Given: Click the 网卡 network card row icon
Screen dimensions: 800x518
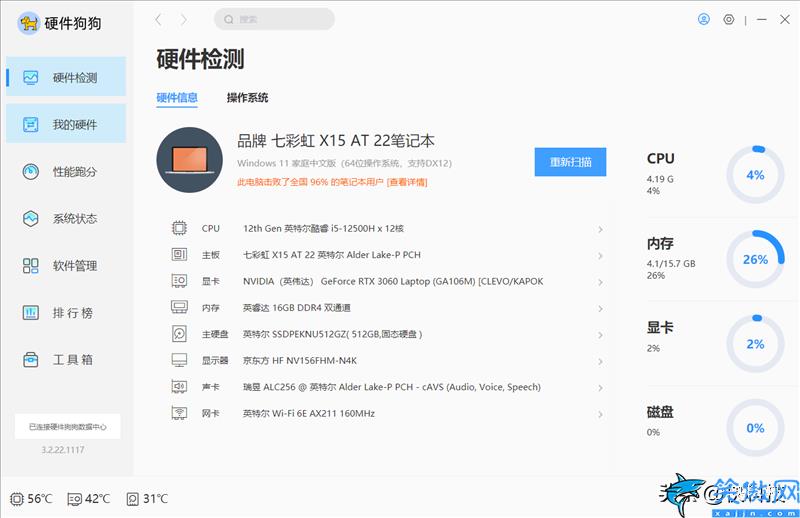Looking at the screenshot, I should point(179,413).
